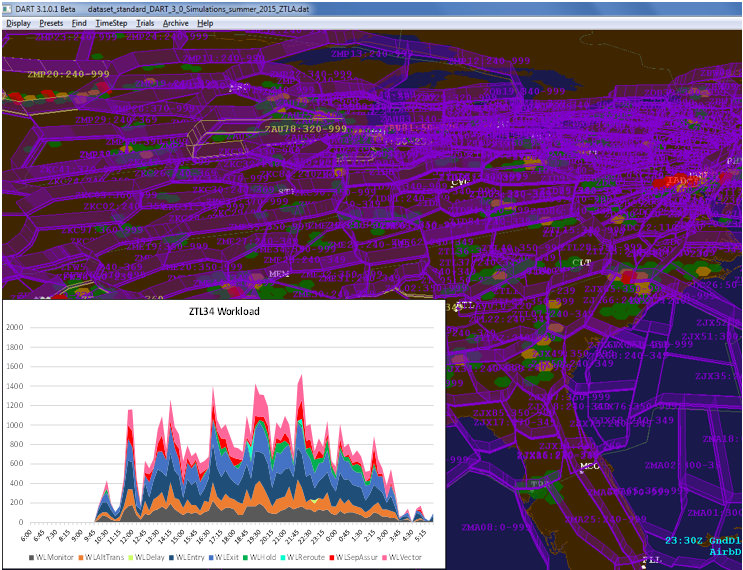Image resolution: width=743 pixels, height=570 pixels.
Task: Click the DART application icon in title bar
Action: tap(7, 9)
